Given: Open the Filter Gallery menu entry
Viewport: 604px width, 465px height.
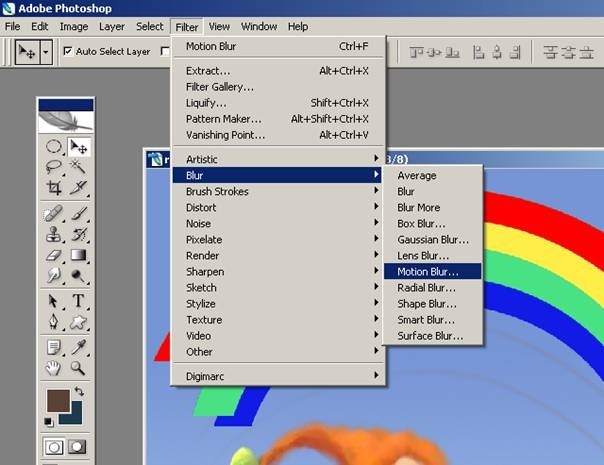Looking at the screenshot, I should point(221,87).
